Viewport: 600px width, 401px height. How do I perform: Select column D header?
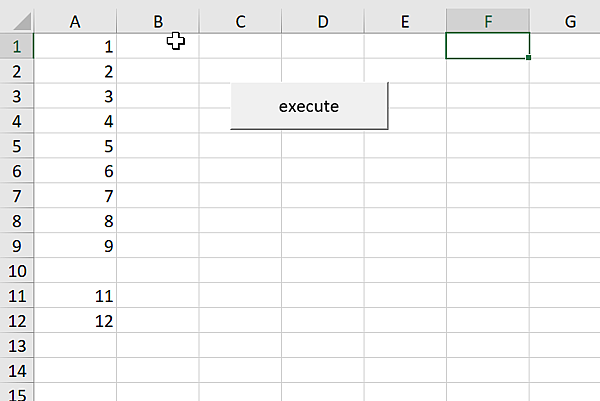(323, 21)
